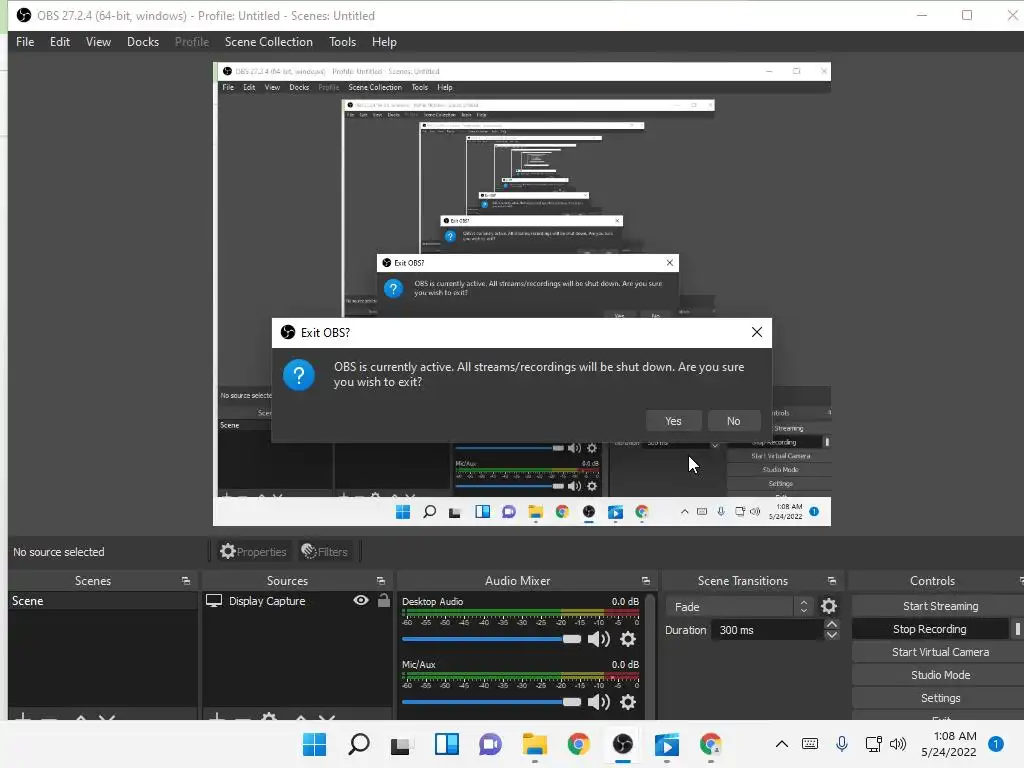Close the Exit OBS dialog with X

tap(756, 332)
